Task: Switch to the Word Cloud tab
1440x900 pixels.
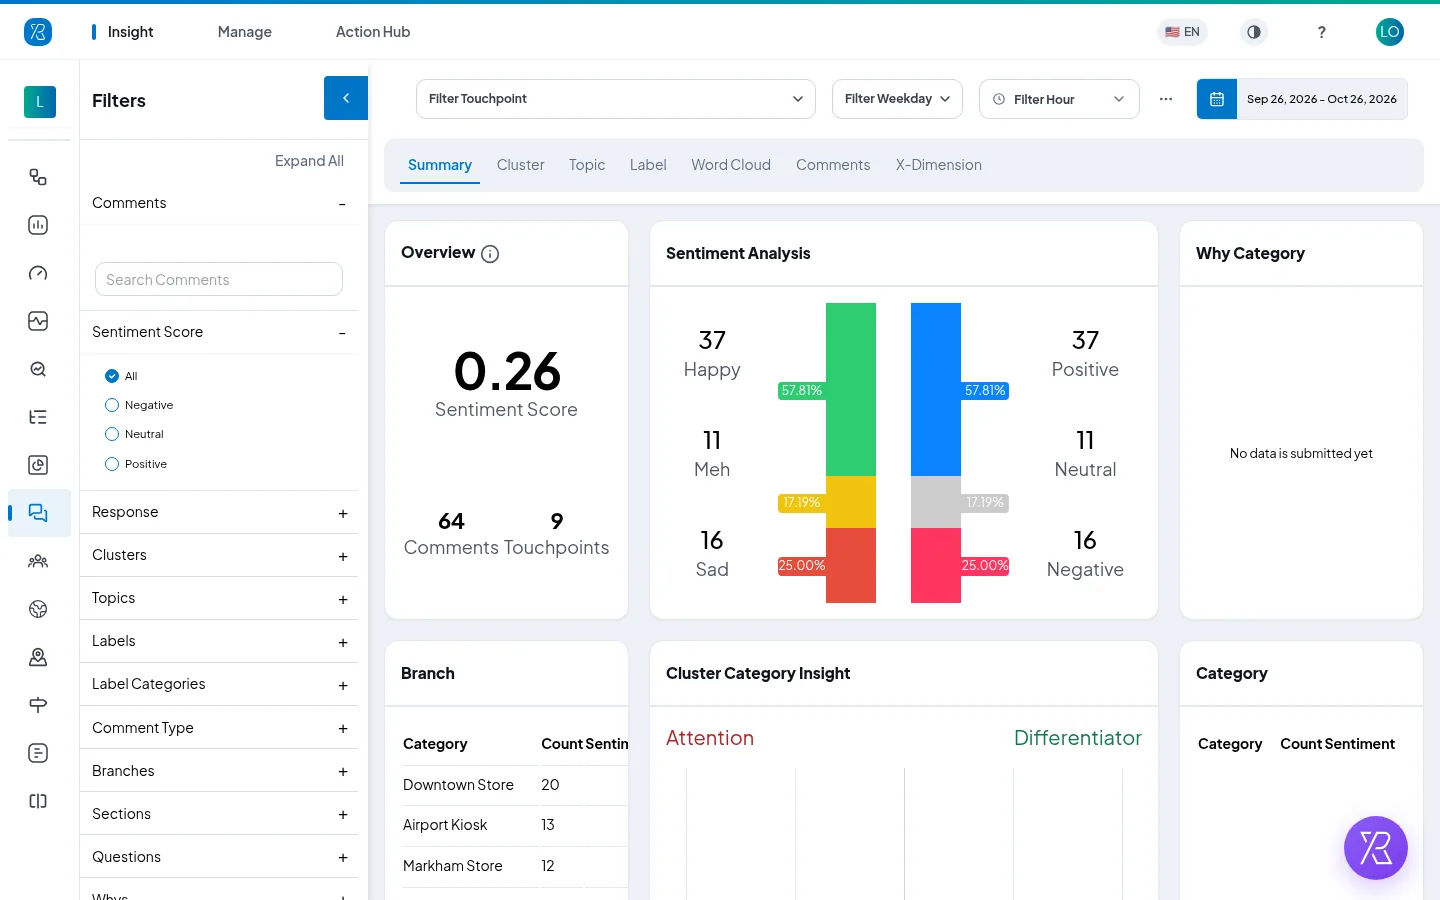Action: pyautogui.click(x=731, y=165)
